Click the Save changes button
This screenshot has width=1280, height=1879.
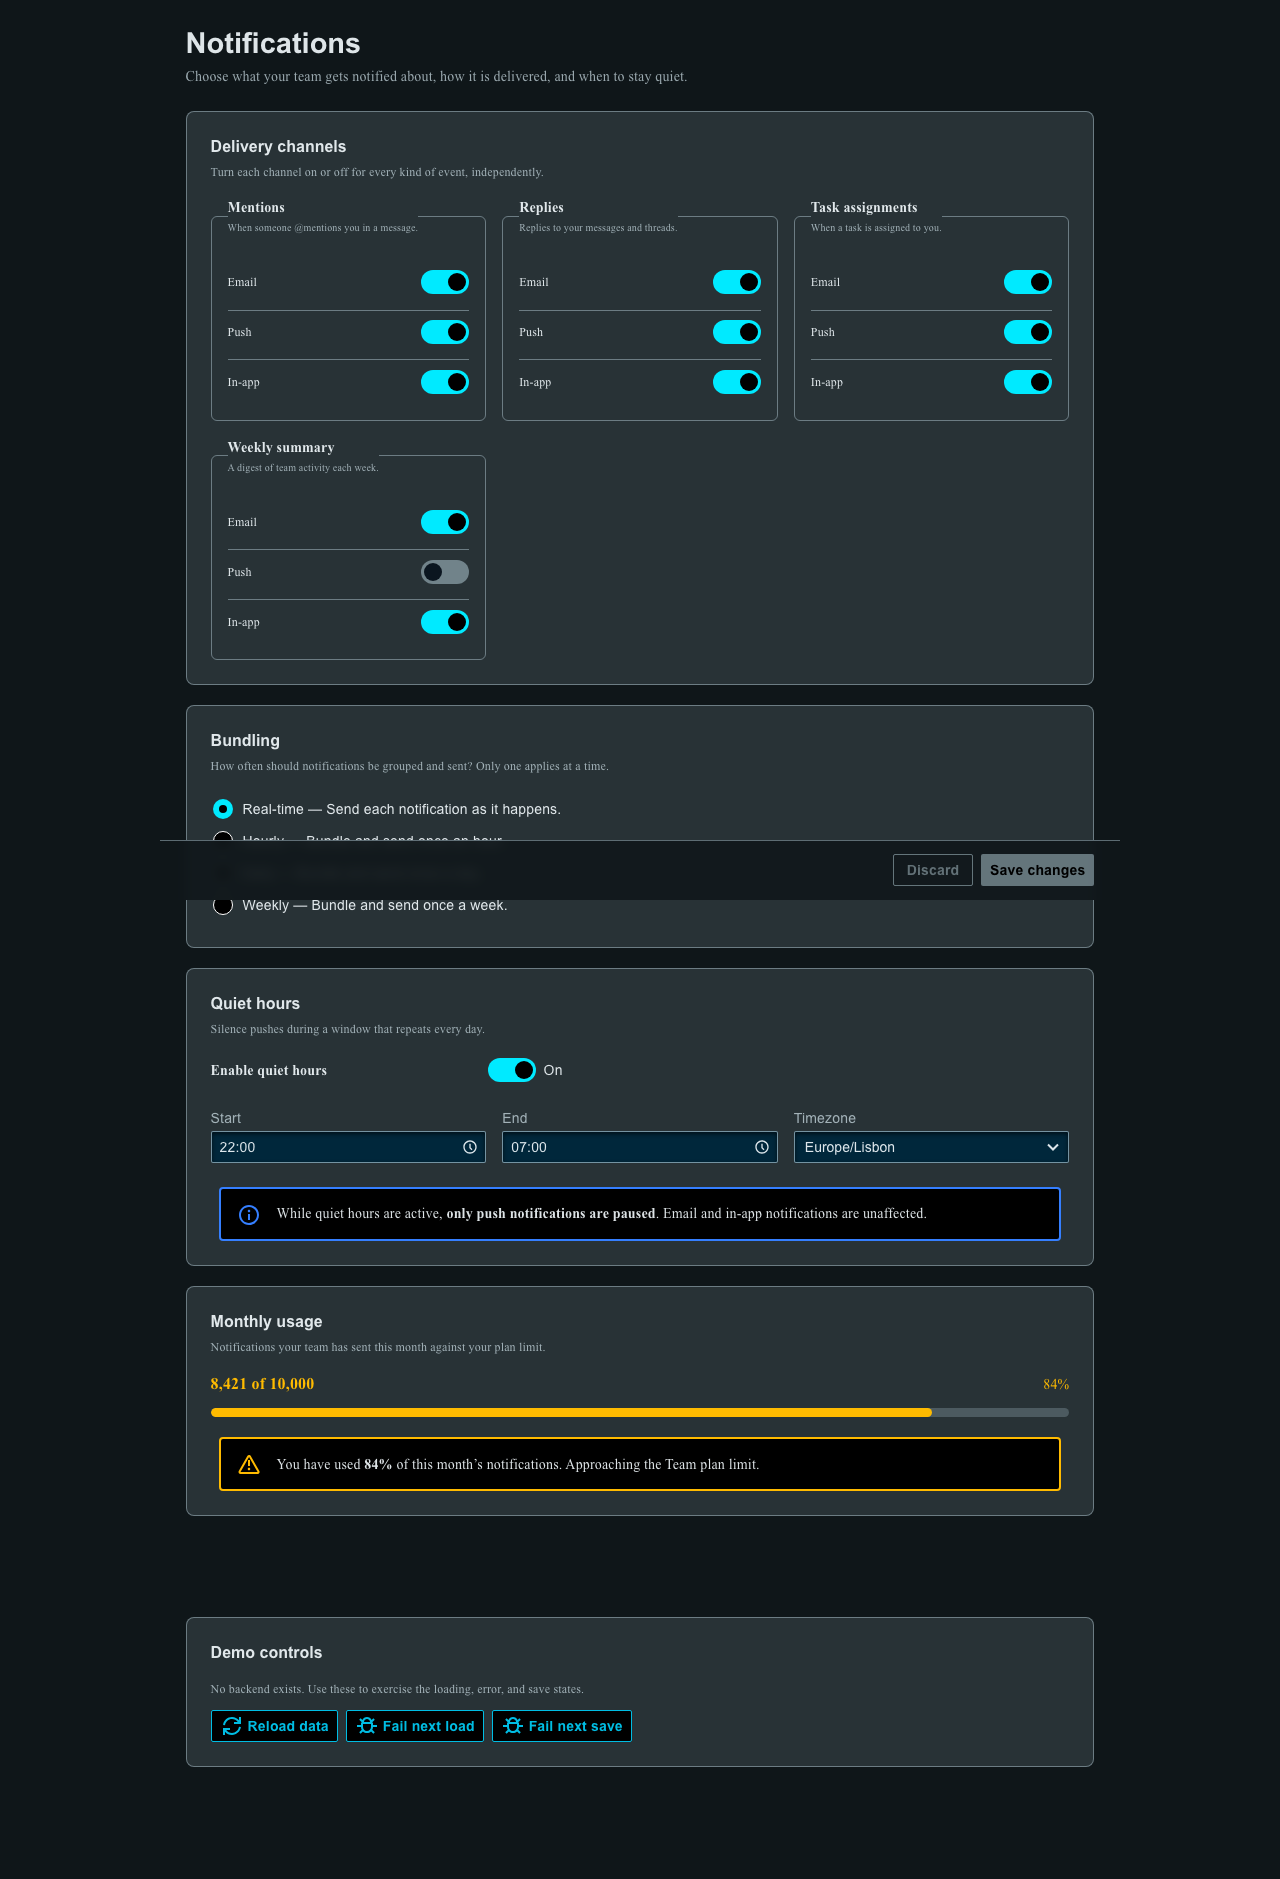pos(1037,870)
